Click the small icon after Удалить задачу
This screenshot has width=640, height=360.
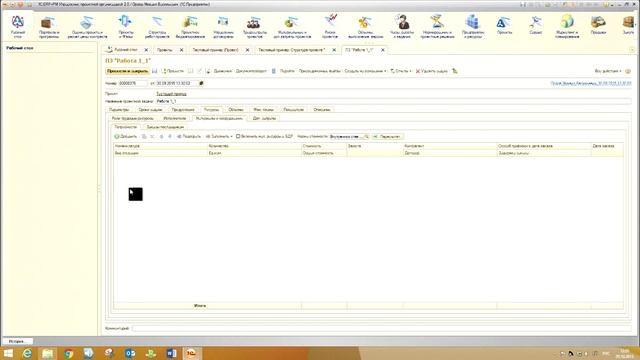[455, 71]
